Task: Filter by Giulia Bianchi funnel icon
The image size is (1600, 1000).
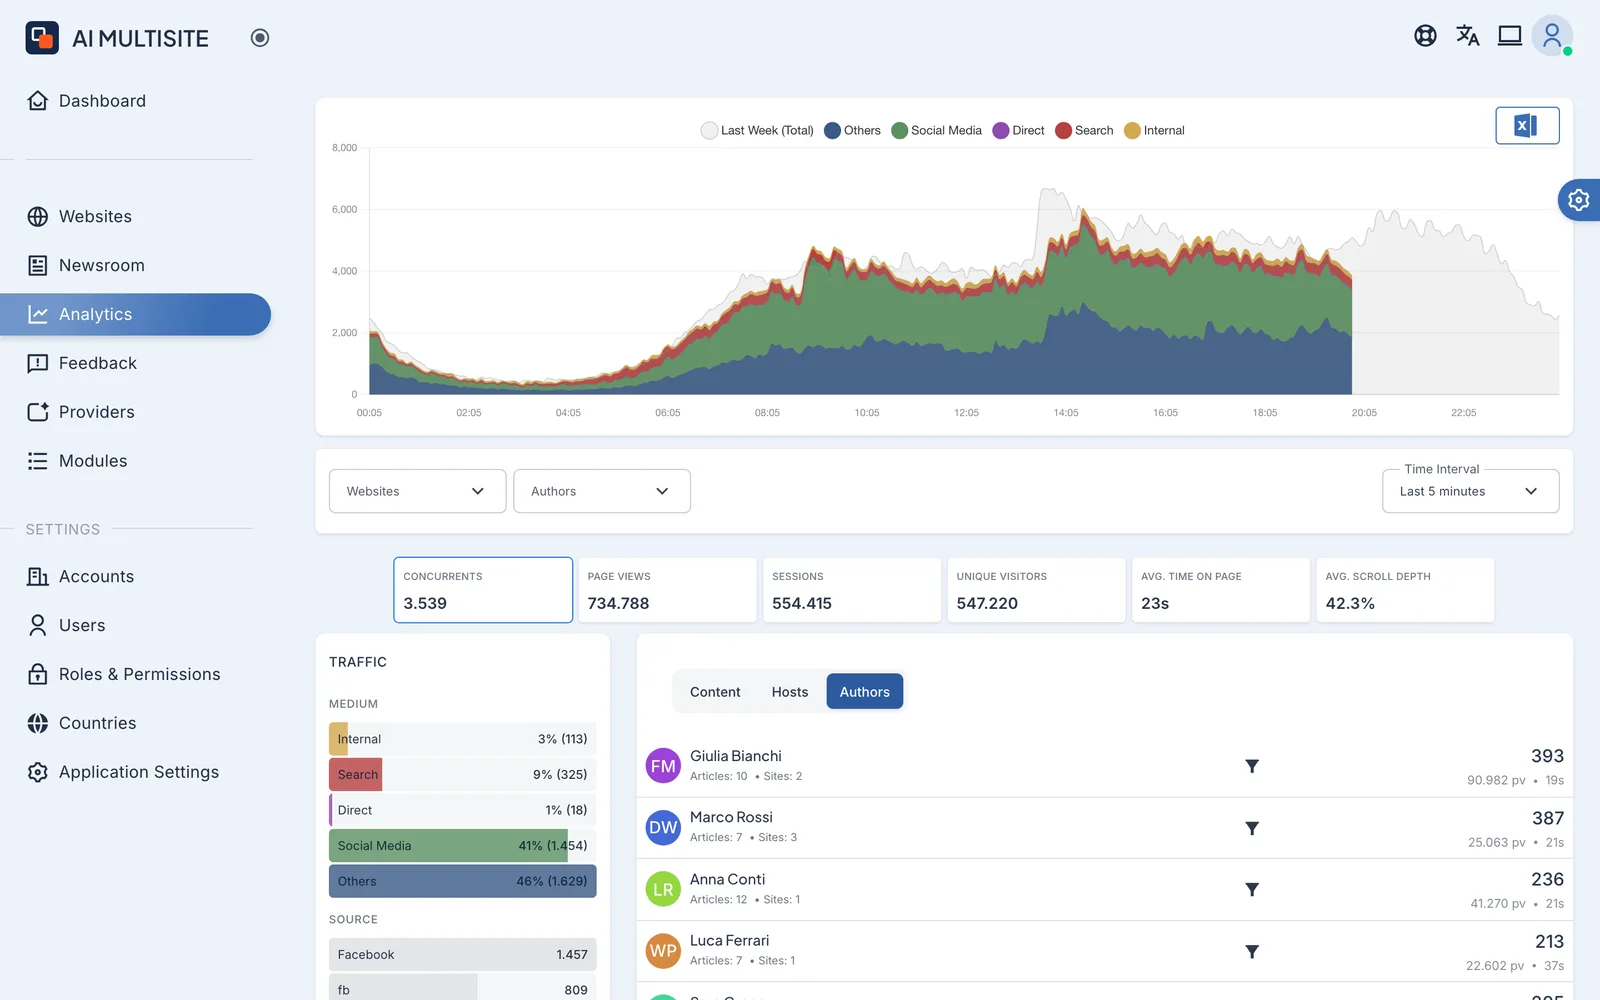Action: tap(1252, 767)
